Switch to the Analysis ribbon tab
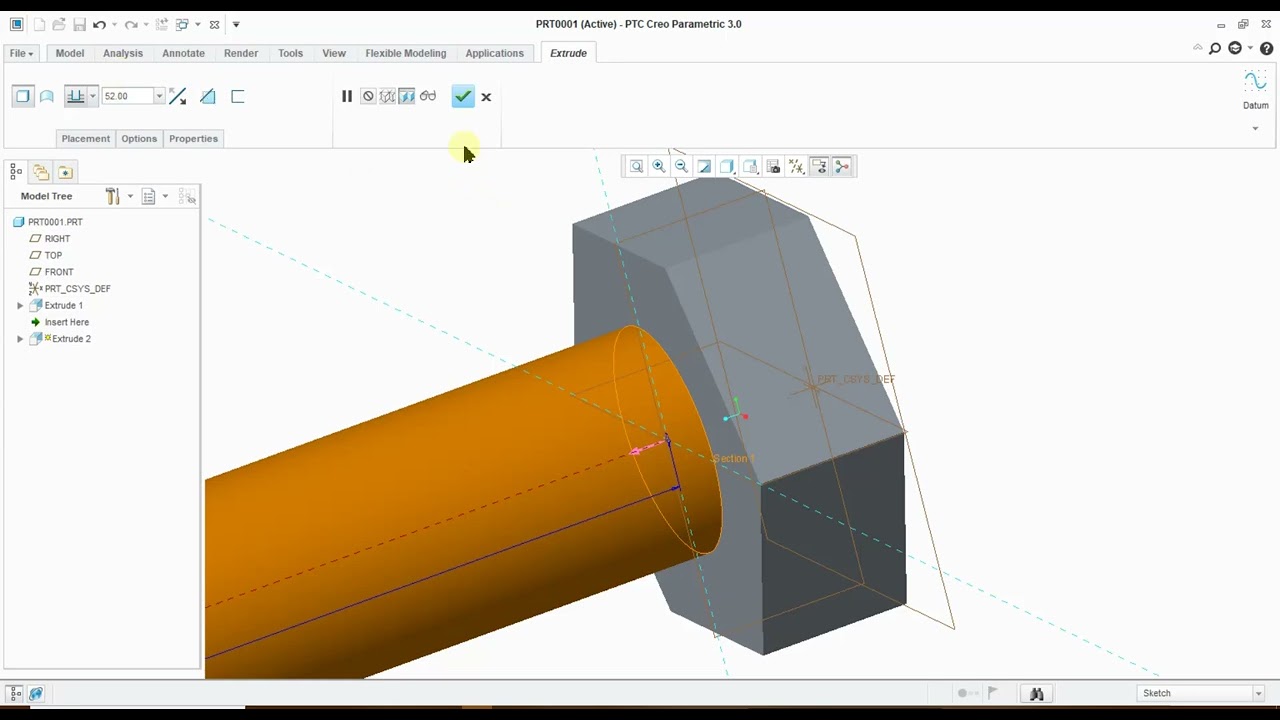This screenshot has width=1280, height=720. click(x=123, y=53)
